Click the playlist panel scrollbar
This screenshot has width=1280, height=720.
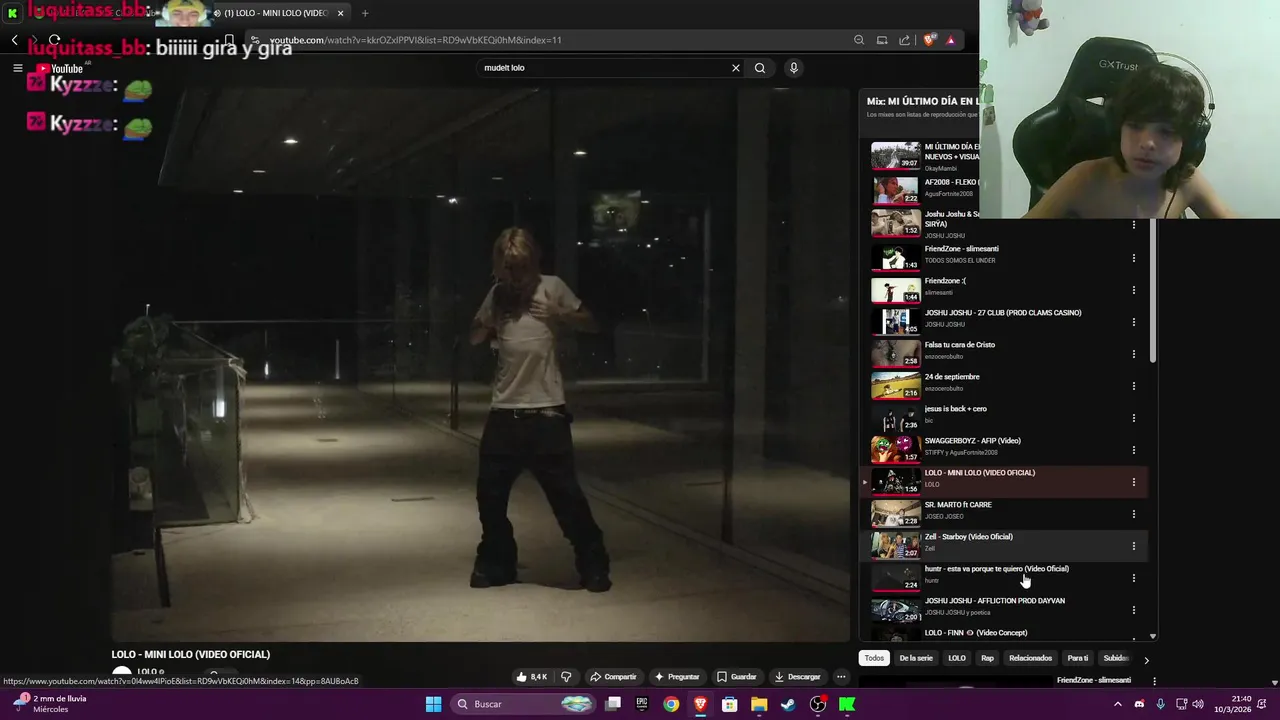1153,290
